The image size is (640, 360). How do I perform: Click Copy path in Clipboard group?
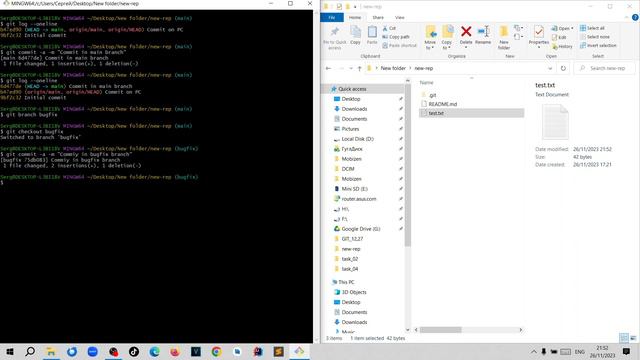tap(396, 37)
